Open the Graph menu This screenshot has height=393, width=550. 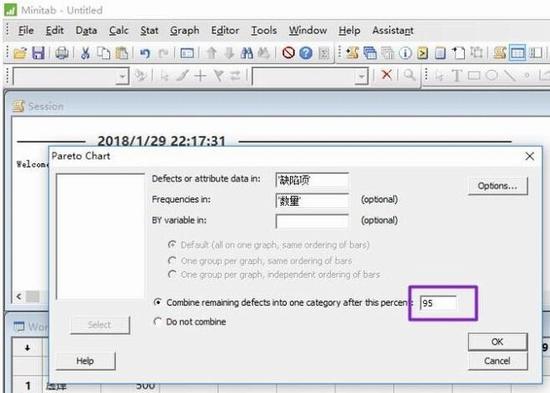[x=185, y=31]
